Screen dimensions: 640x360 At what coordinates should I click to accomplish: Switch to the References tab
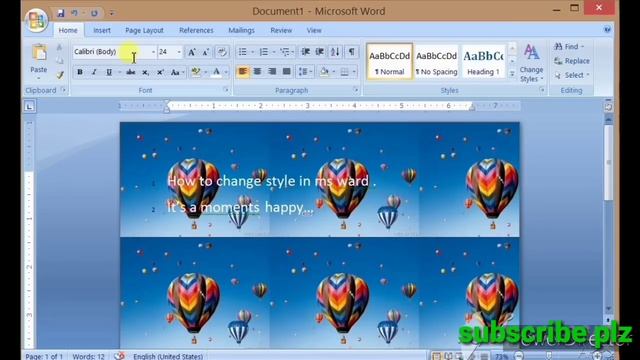pos(196,30)
